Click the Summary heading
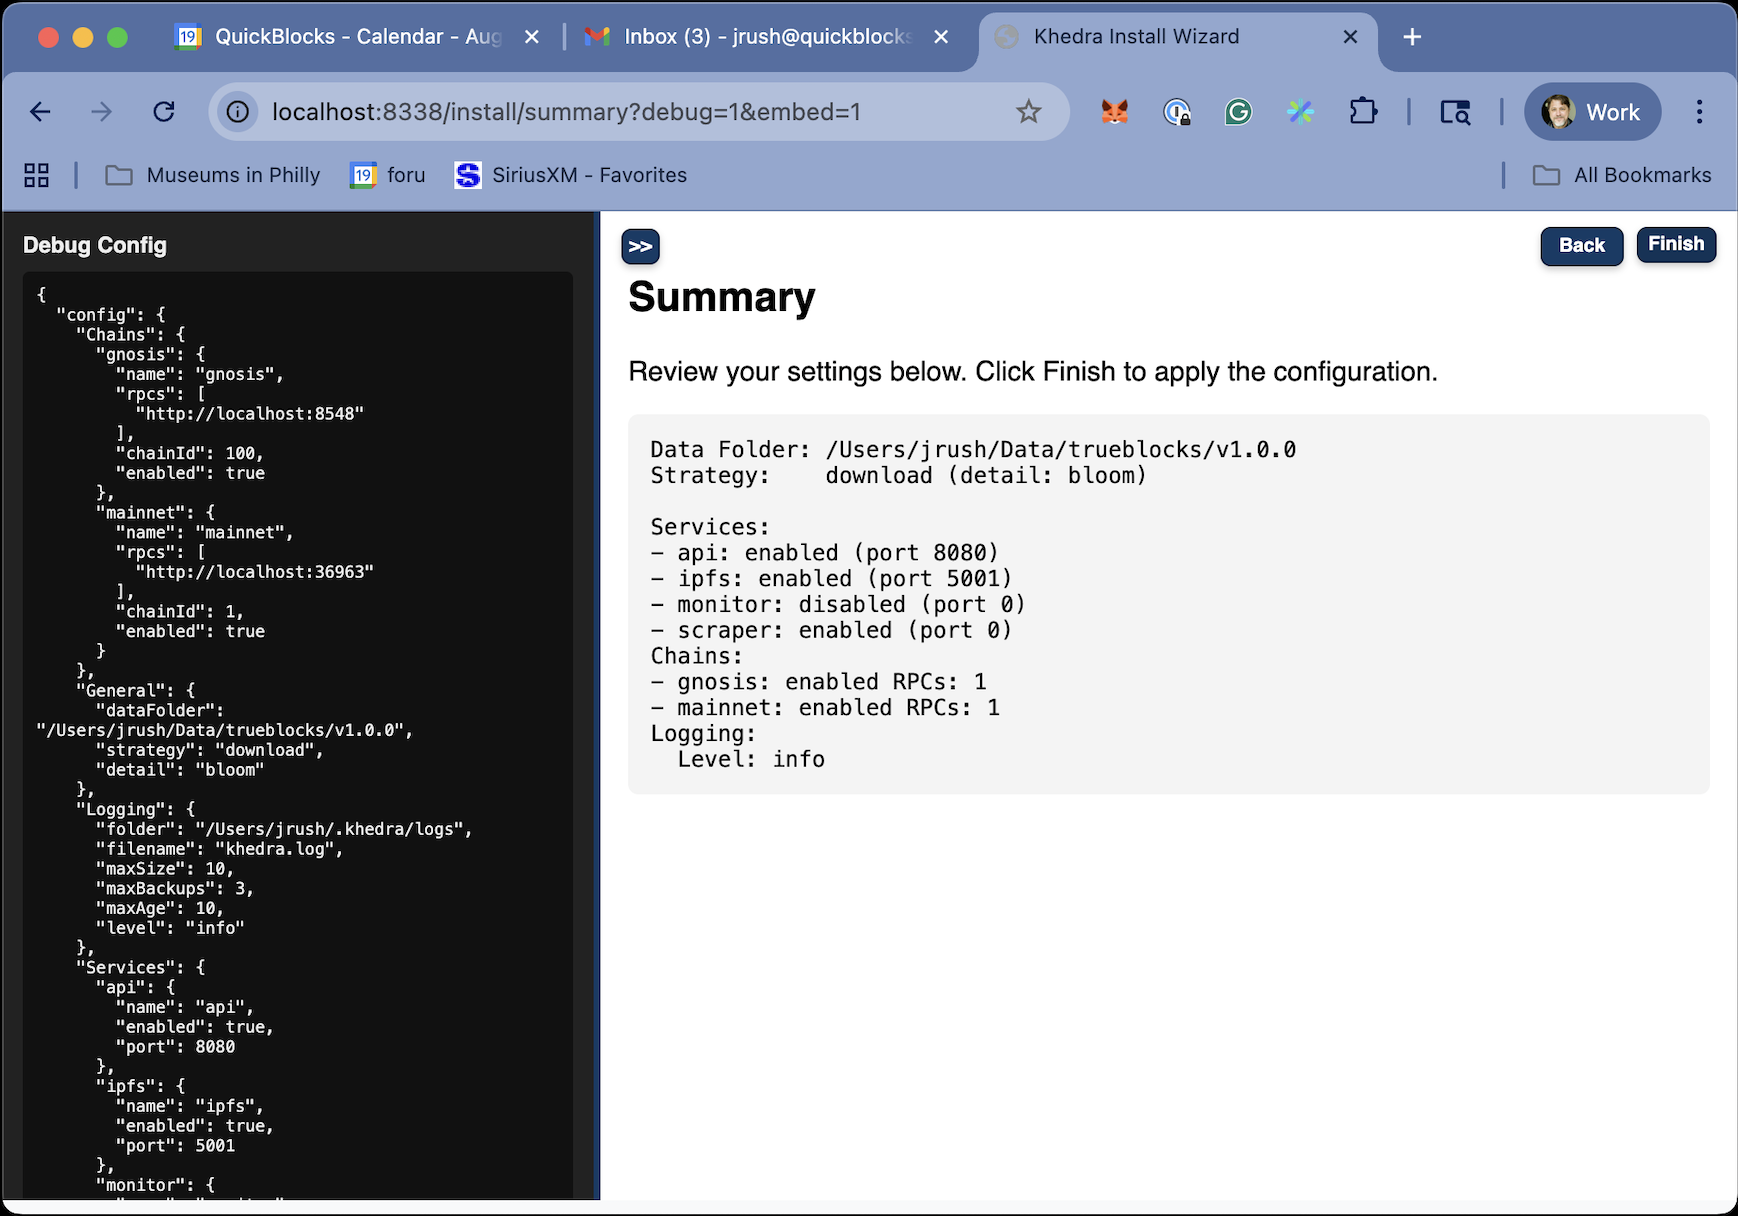1738x1216 pixels. [722, 297]
